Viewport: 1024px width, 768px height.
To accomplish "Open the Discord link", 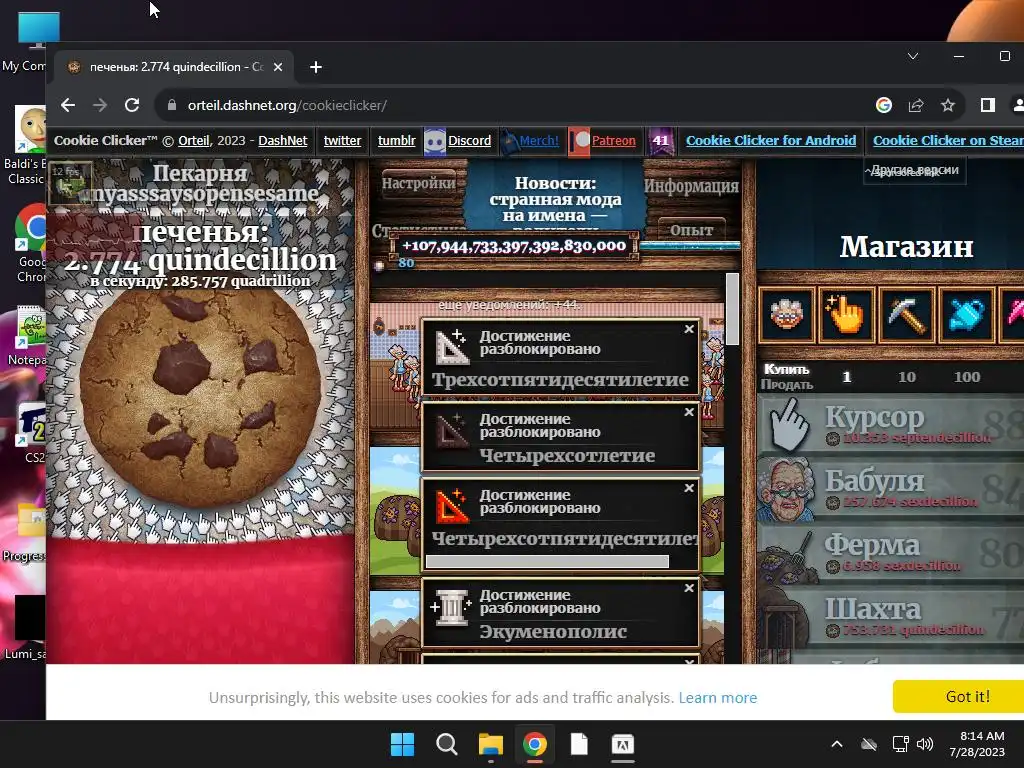I will [469, 140].
